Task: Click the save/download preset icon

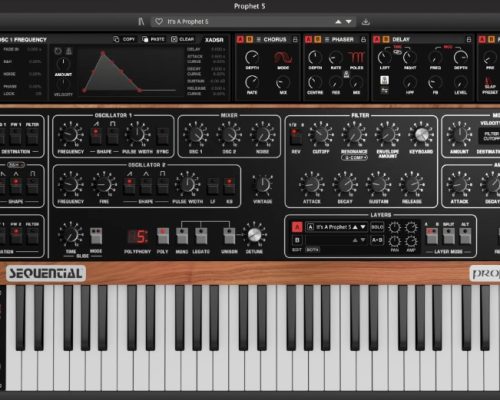Action: point(366,22)
